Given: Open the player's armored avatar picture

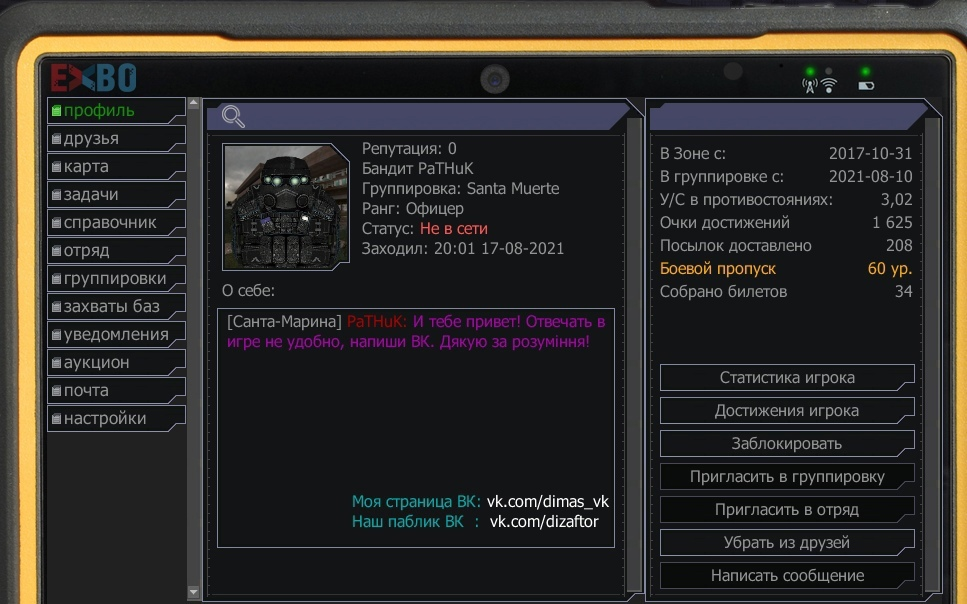Looking at the screenshot, I should pyautogui.click(x=286, y=207).
